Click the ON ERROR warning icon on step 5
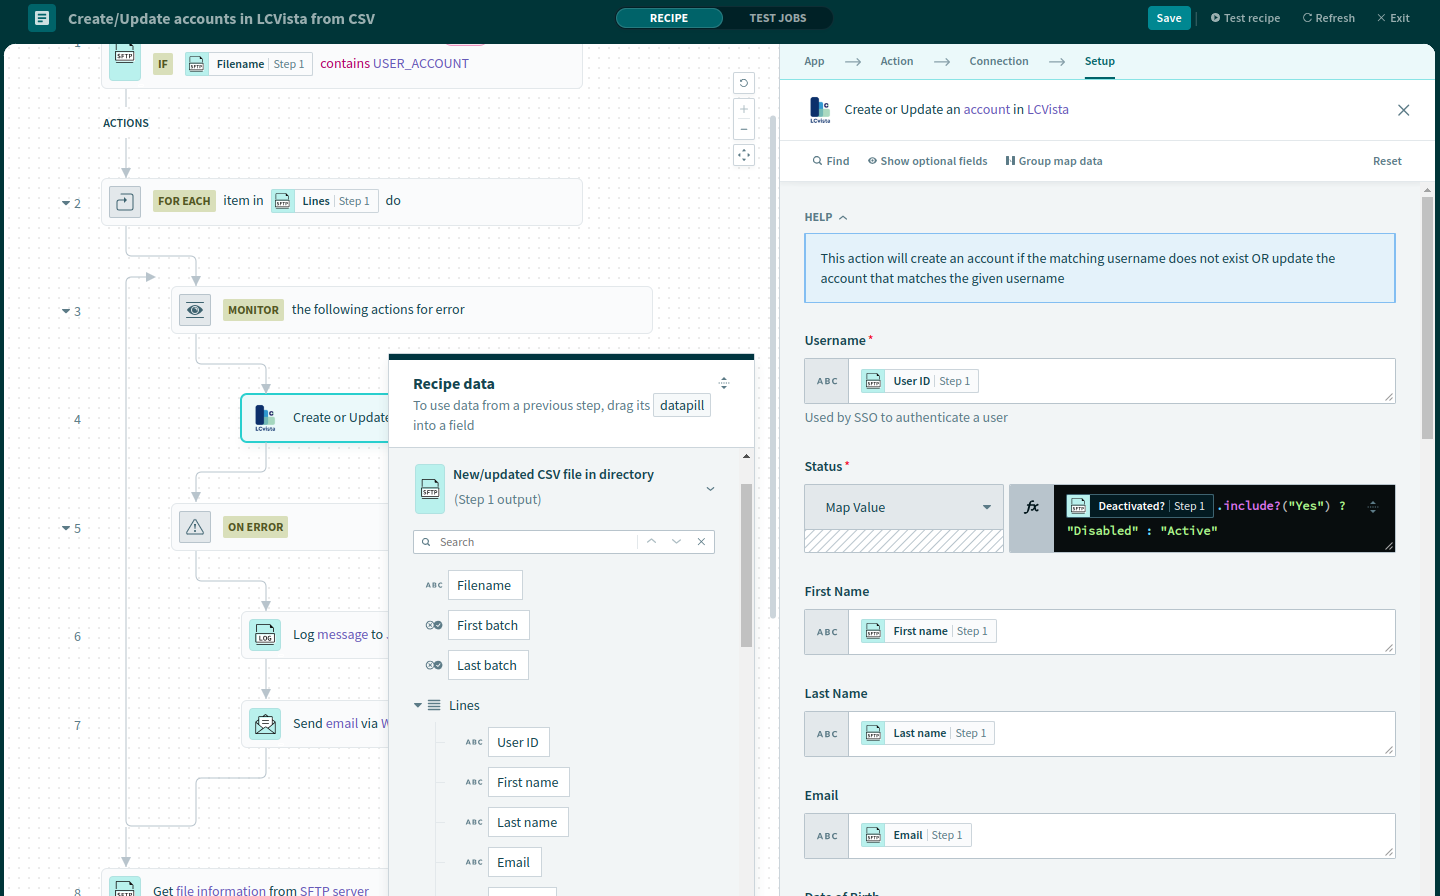This screenshot has width=1440, height=896. point(194,527)
